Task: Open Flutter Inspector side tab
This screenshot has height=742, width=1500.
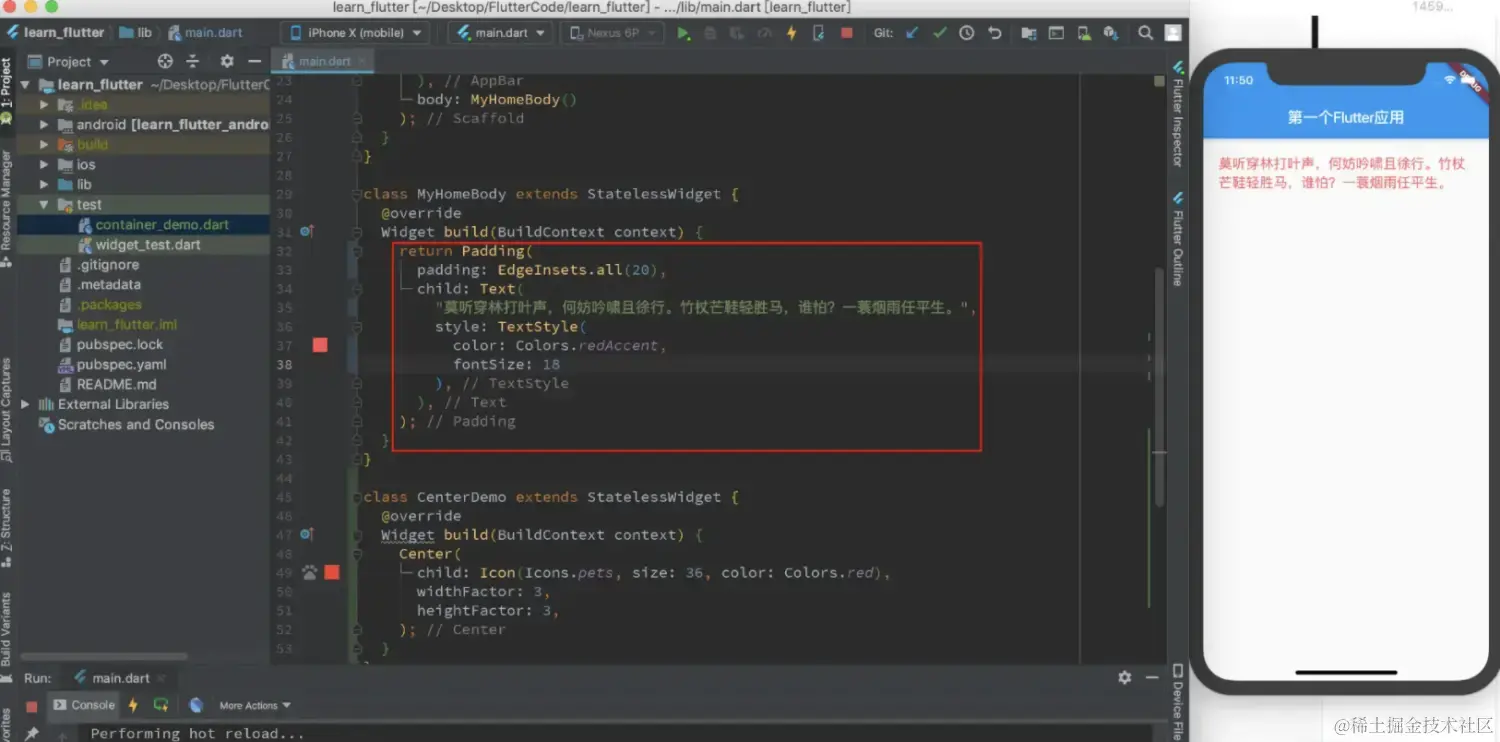Action: tap(1177, 113)
